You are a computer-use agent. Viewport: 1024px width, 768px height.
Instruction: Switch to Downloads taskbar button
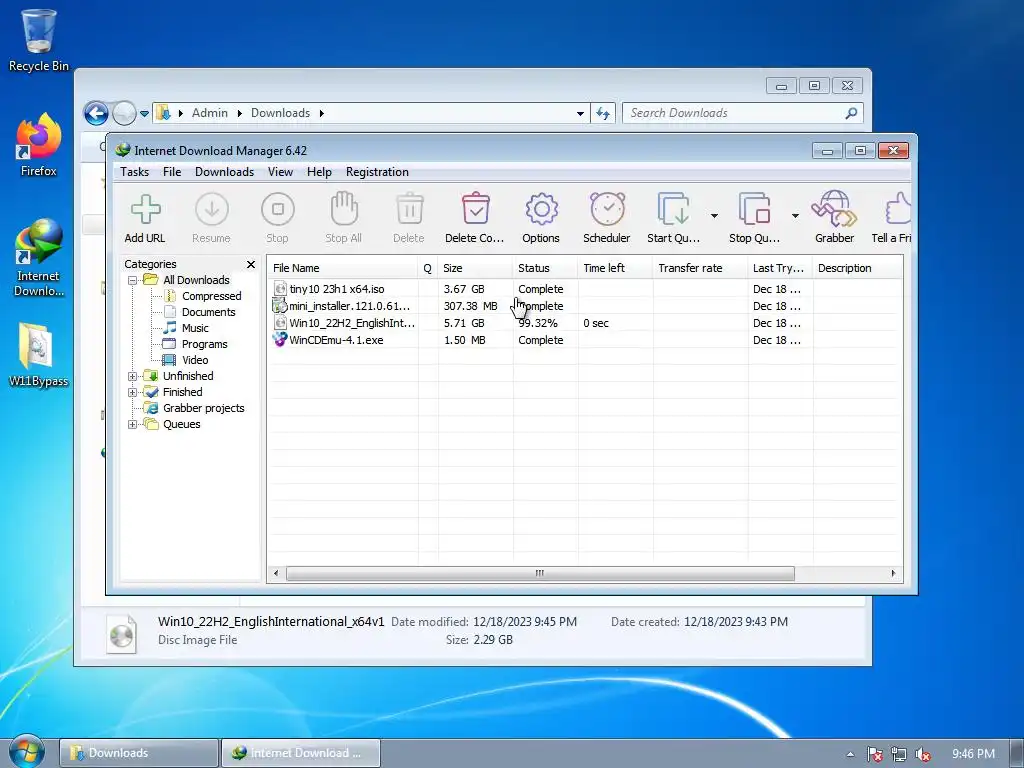[x=139, y=753]
